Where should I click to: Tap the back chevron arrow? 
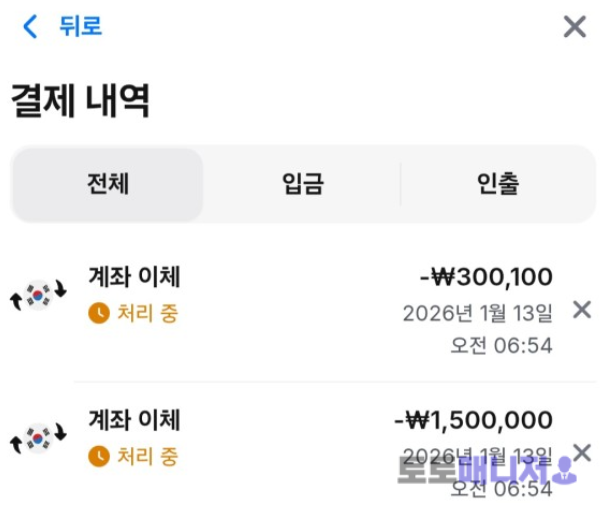pyautogui.click(x=30, y=27)
